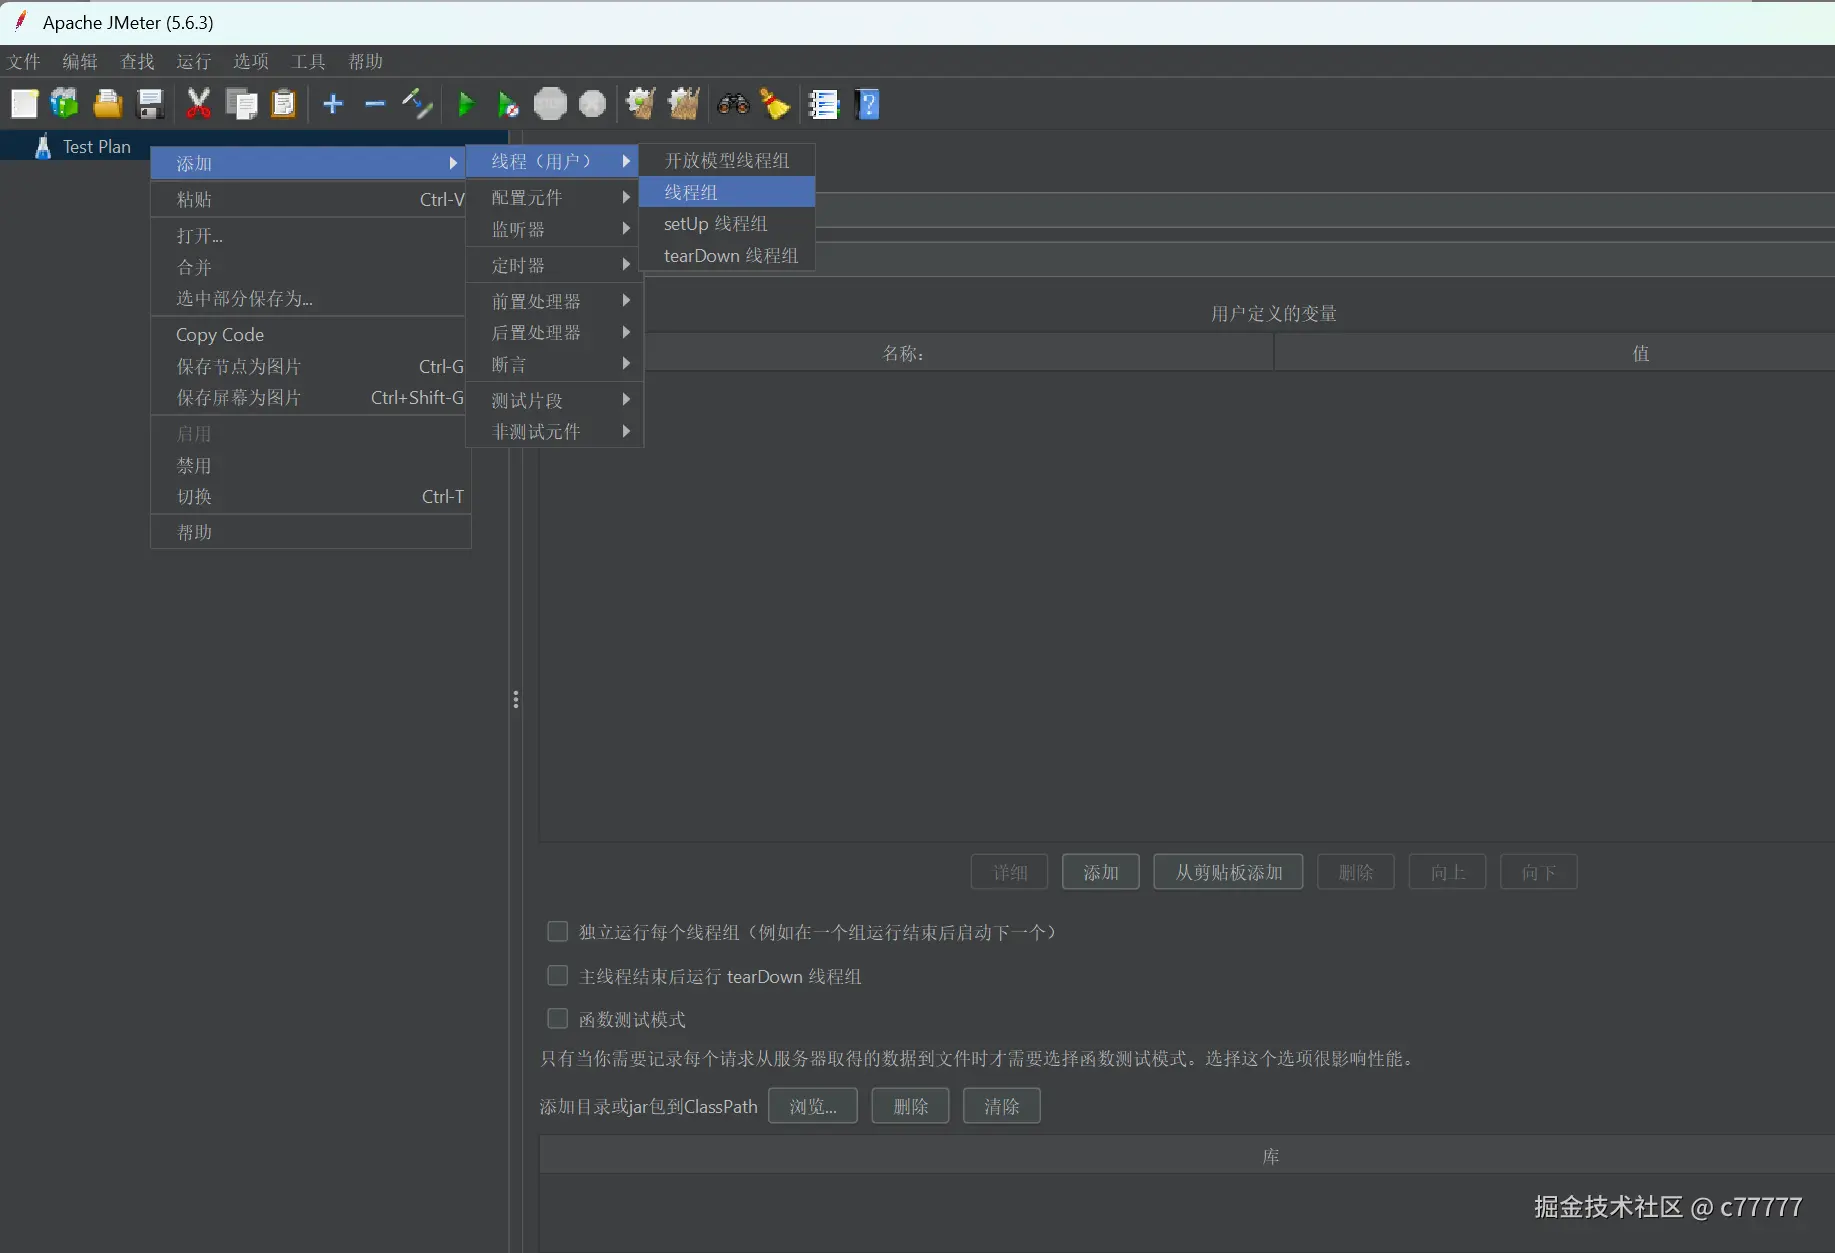Click the Toggle enable/disable toolbar icon
Image resolution: width=1835 pixels, height=1253 pixels.
417,104
